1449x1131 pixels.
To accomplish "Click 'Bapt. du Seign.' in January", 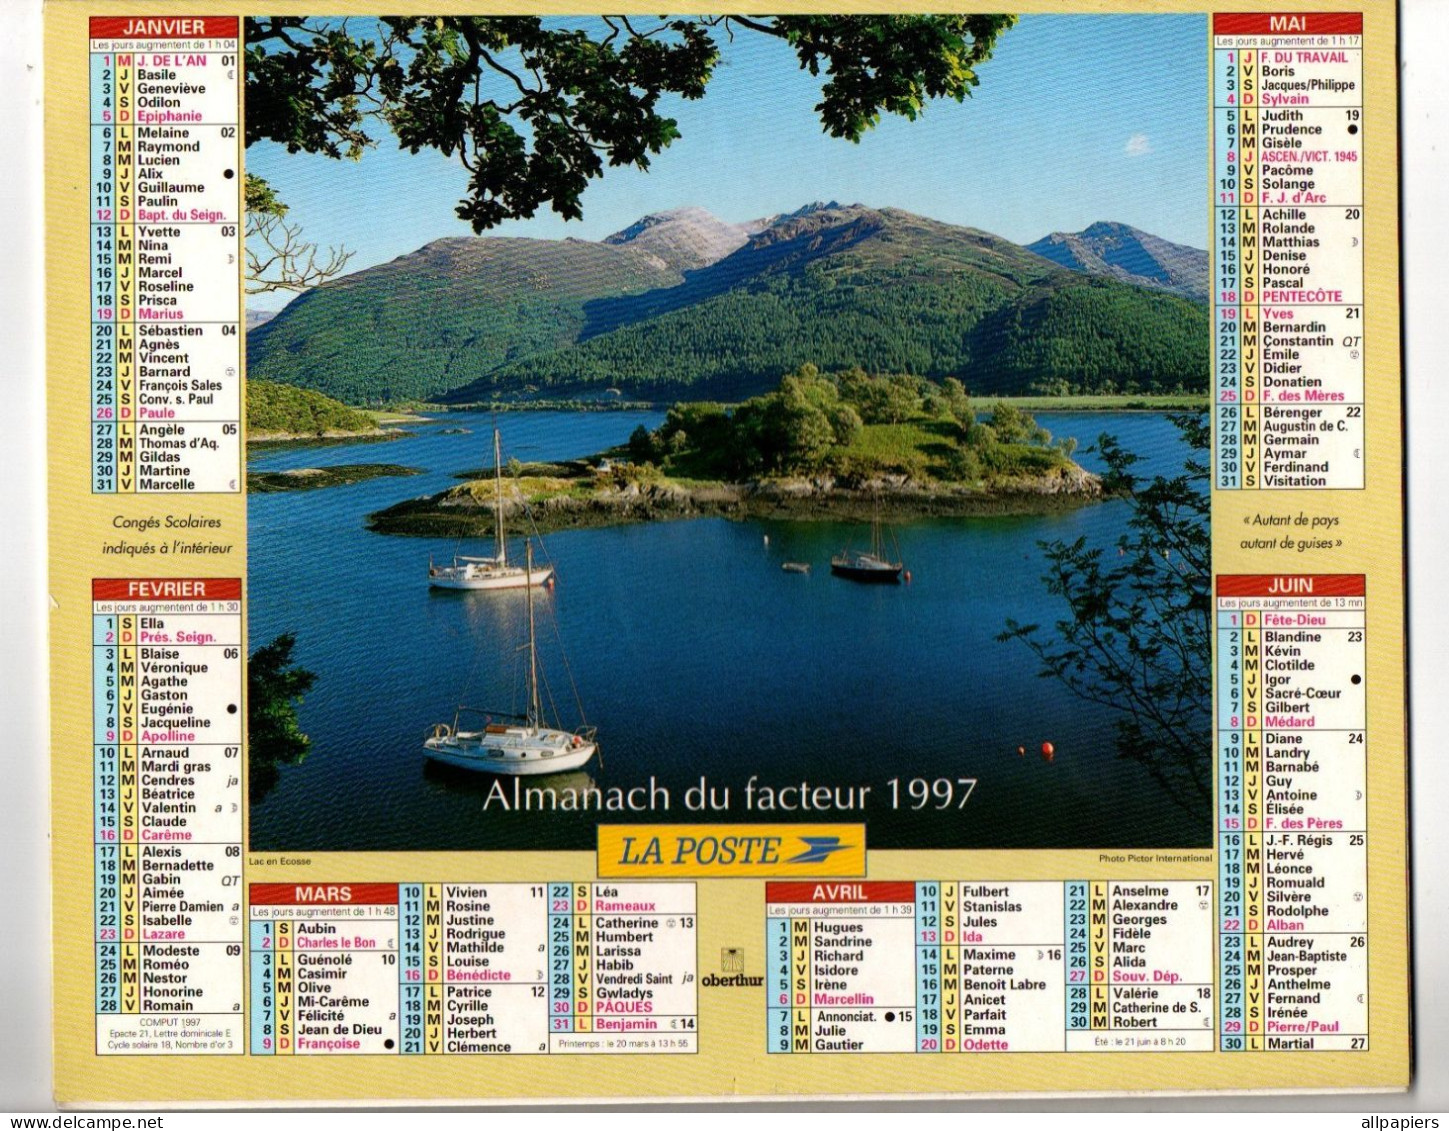I will point(182,215).
